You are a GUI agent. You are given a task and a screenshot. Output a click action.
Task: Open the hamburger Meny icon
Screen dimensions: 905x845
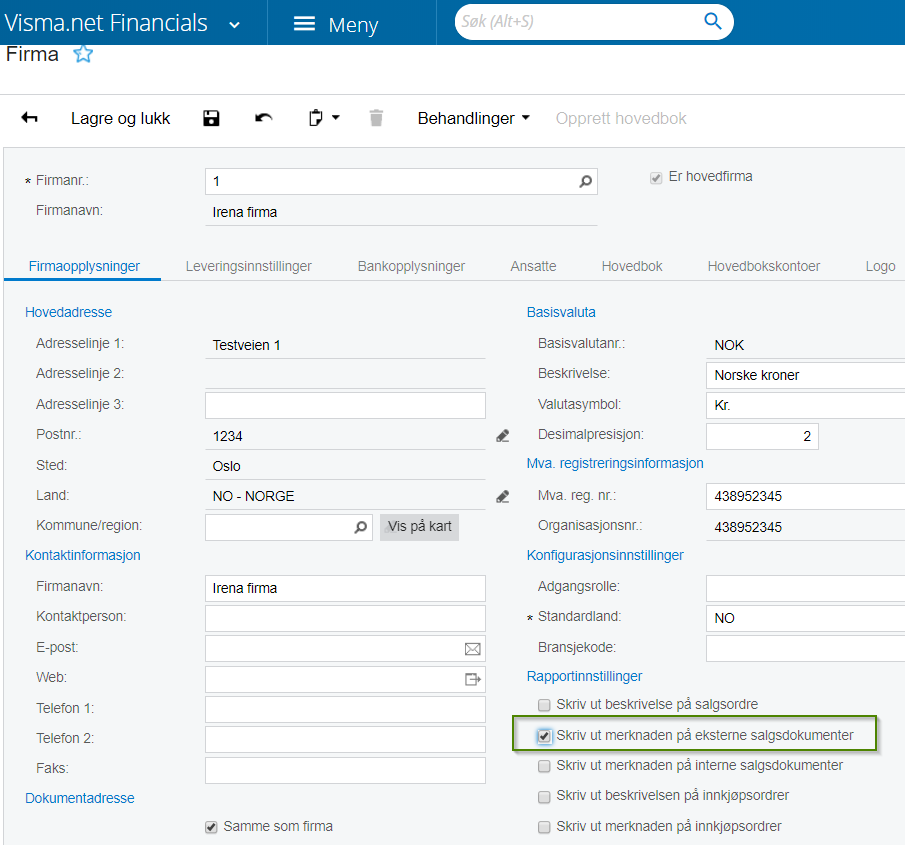pos(304,24)
